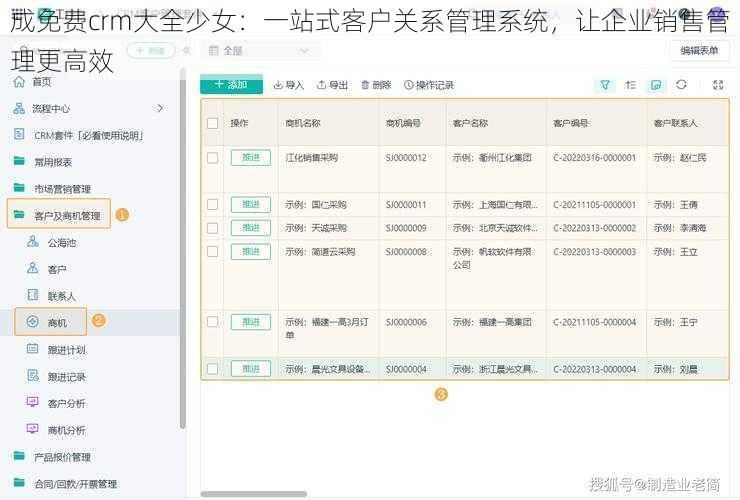
Task: Click the cell 示例：上海国仁有限...
Action: coord(495,204)
